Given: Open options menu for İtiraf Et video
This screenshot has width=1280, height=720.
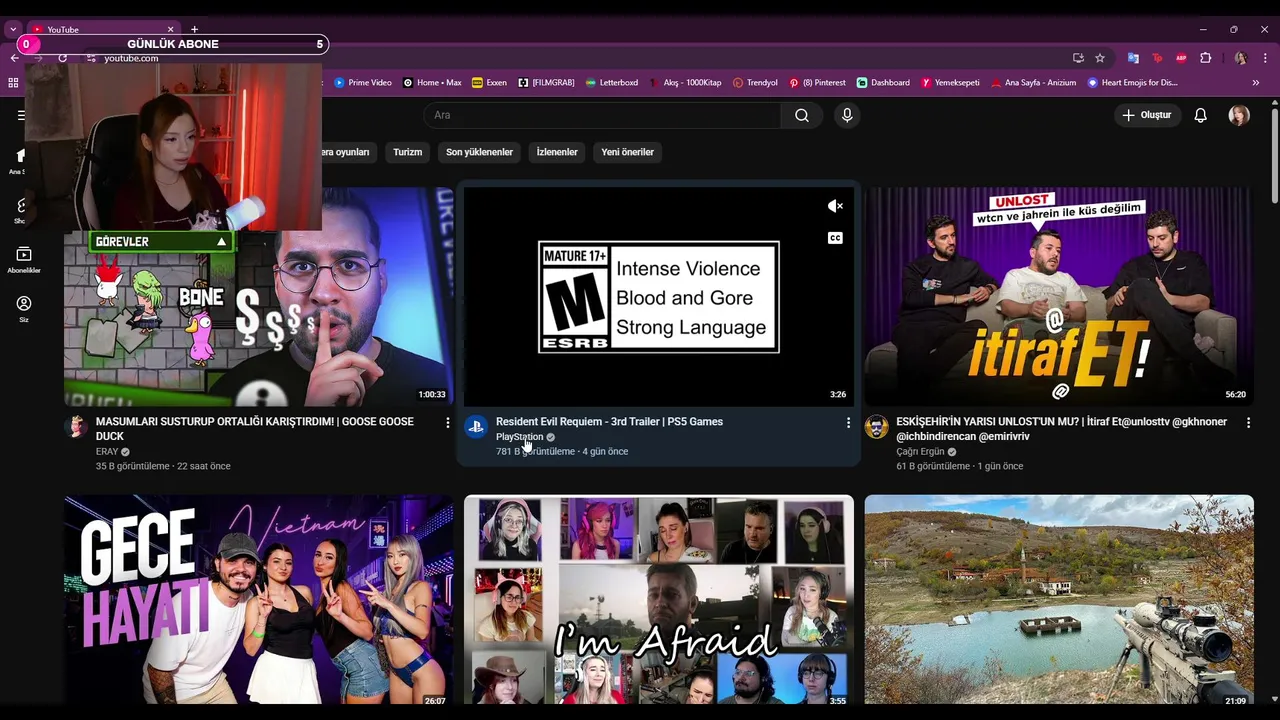Looking at the screenshot, I should [1248, 423].
